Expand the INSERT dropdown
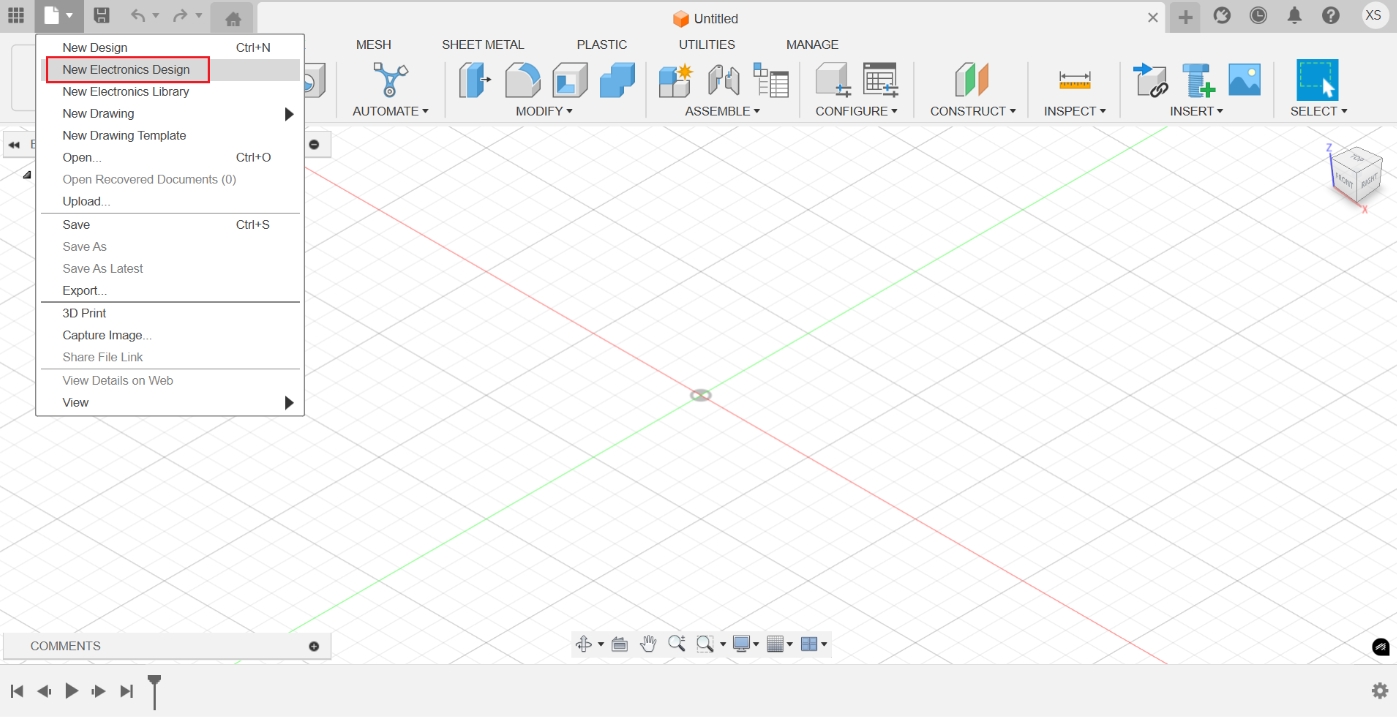The height and width of the screenshot is (719, 1397). (1196, 111)
